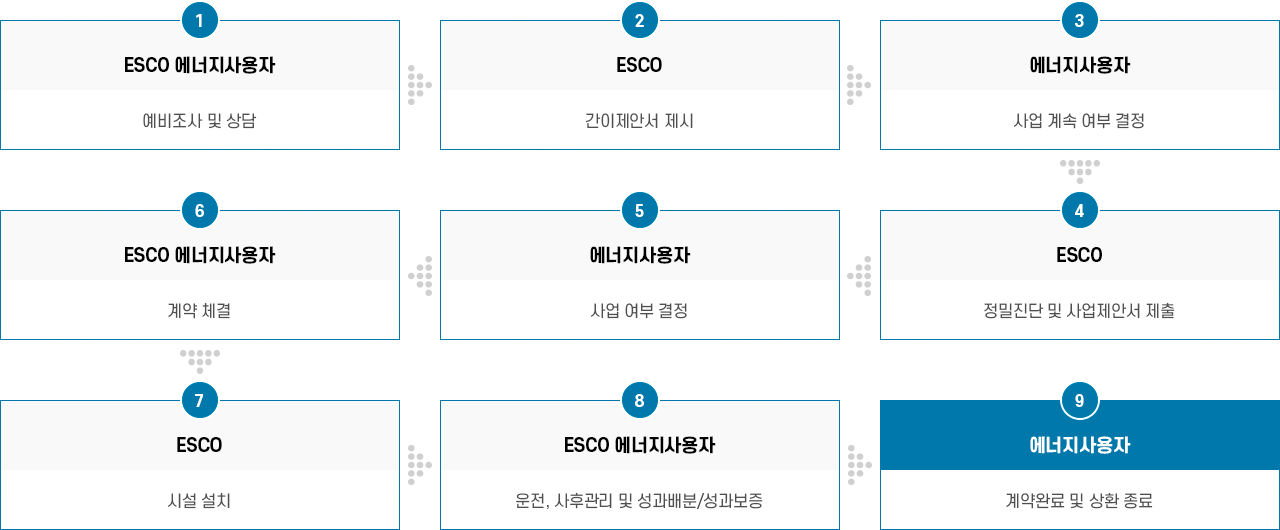Click the step 7 number badge
The width and height of the screenshot is (1280, 530).
click(200, 400)
